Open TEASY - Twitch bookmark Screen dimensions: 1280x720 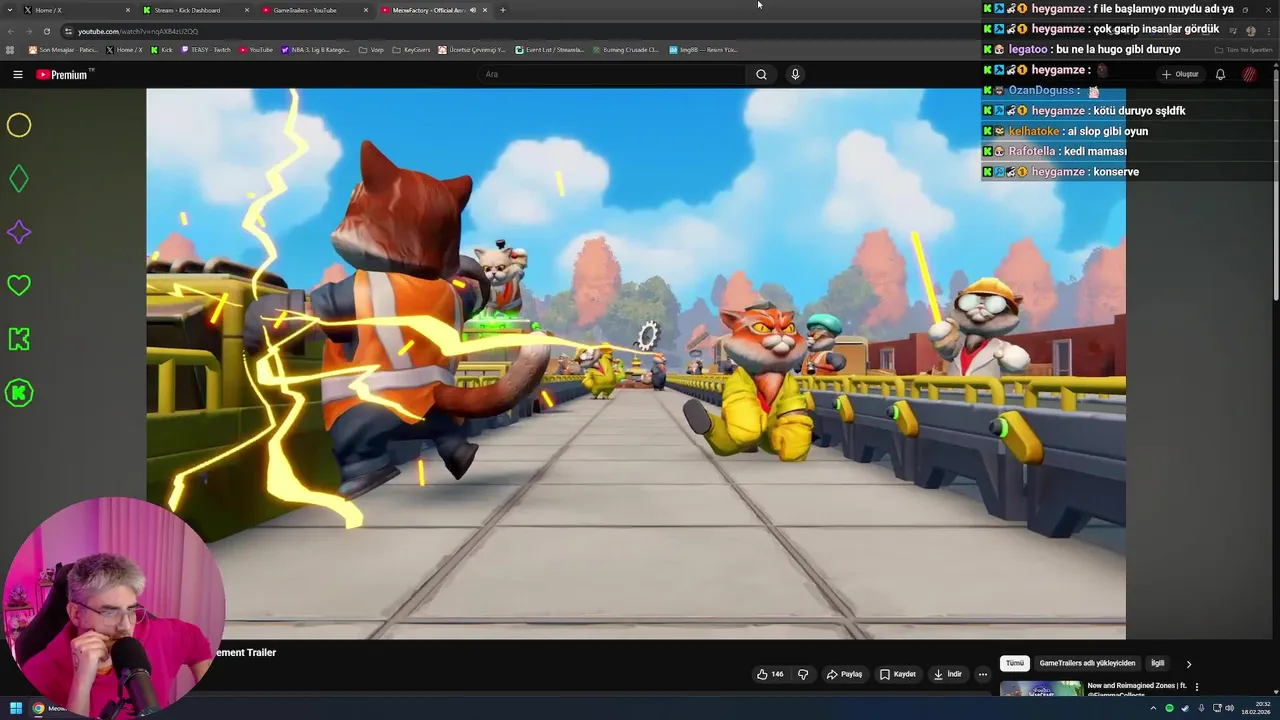pos(206,49)
